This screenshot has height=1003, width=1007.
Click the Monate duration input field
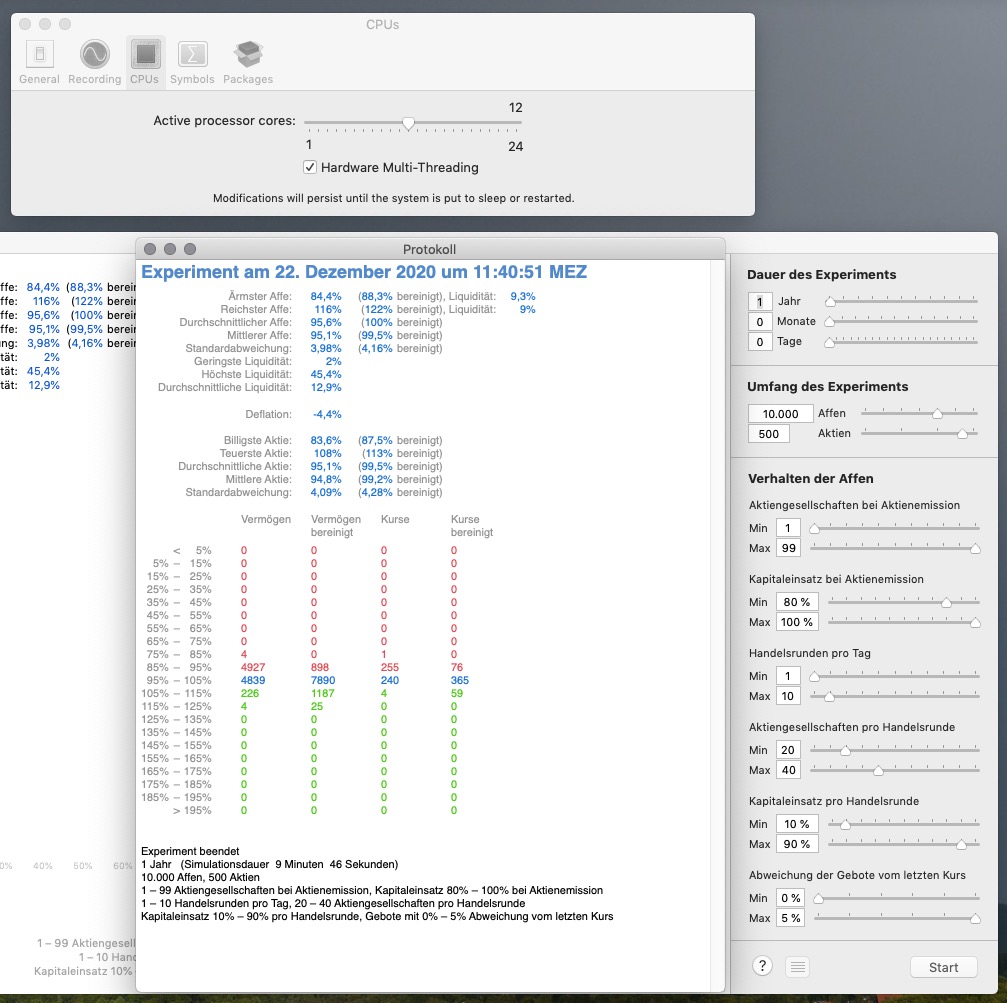(760, 322)
